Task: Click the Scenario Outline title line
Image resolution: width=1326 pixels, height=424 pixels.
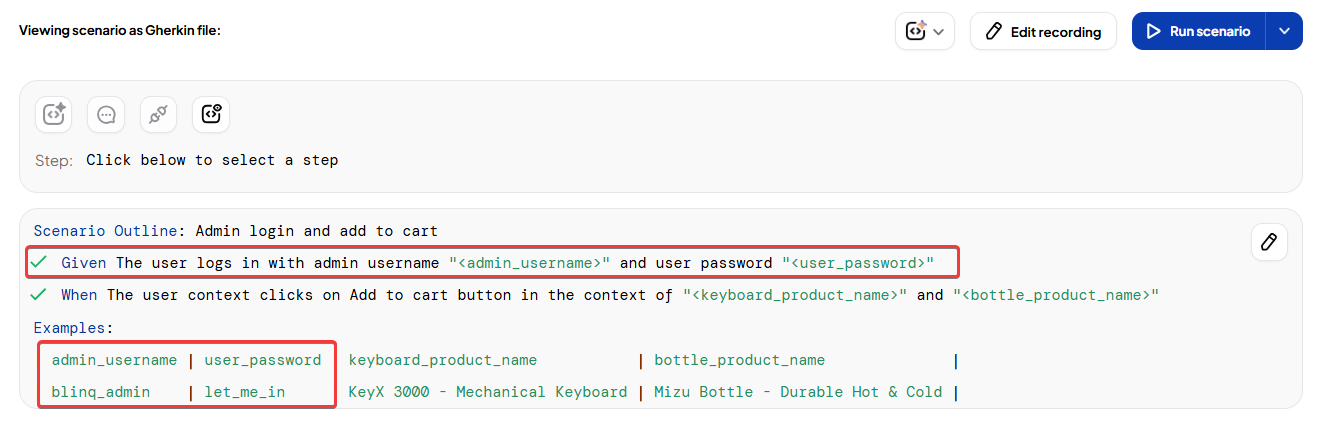Action: (235, 231)
